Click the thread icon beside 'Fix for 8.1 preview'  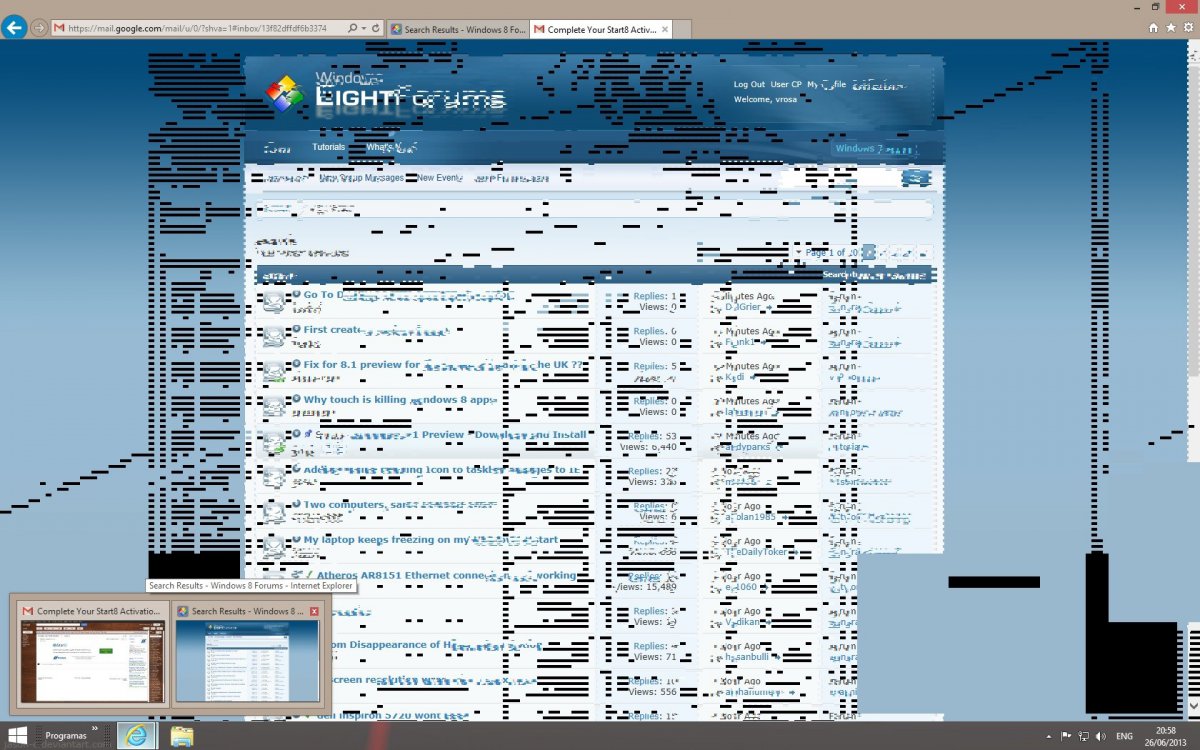pos(273,371)
